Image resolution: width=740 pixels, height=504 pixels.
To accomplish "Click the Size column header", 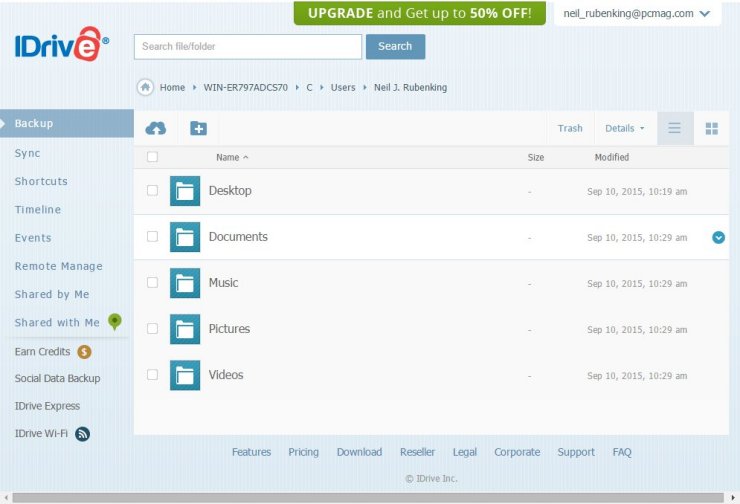I will (536, 158).
